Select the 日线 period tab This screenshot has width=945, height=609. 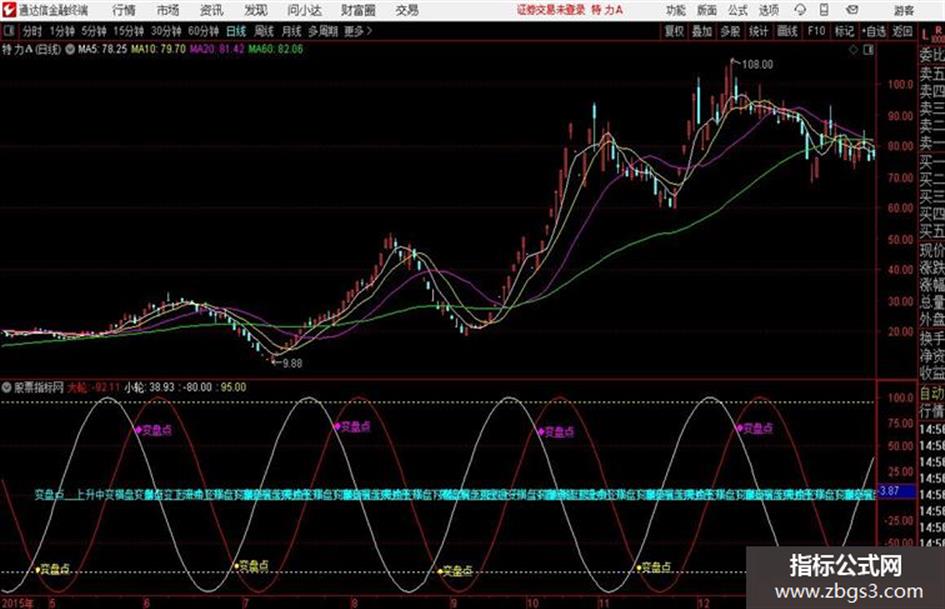coord(236,31)
